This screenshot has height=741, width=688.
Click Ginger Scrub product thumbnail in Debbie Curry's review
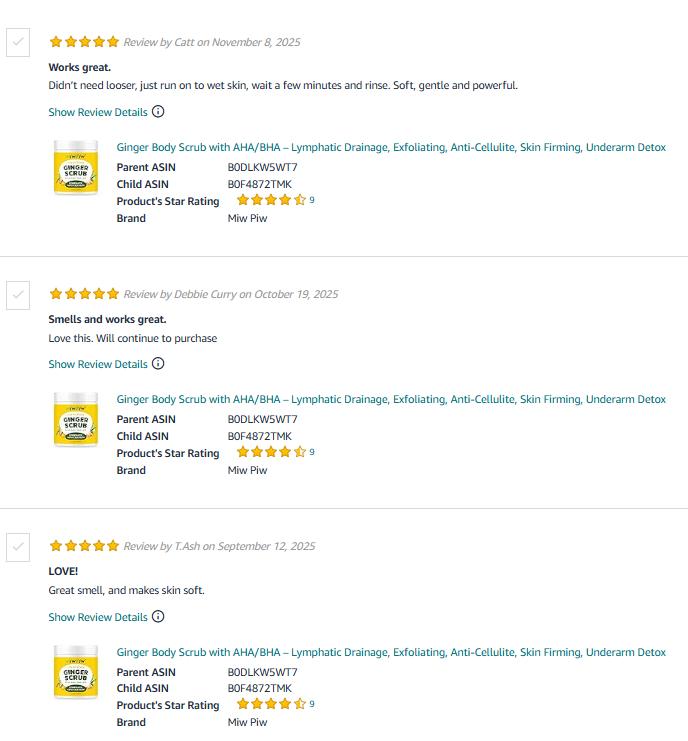[76, 420]
